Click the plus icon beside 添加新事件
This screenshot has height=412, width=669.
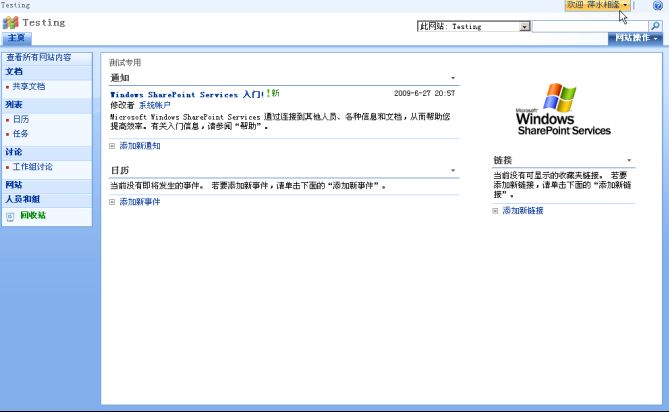pyautogui.click(x=112, y=202)
